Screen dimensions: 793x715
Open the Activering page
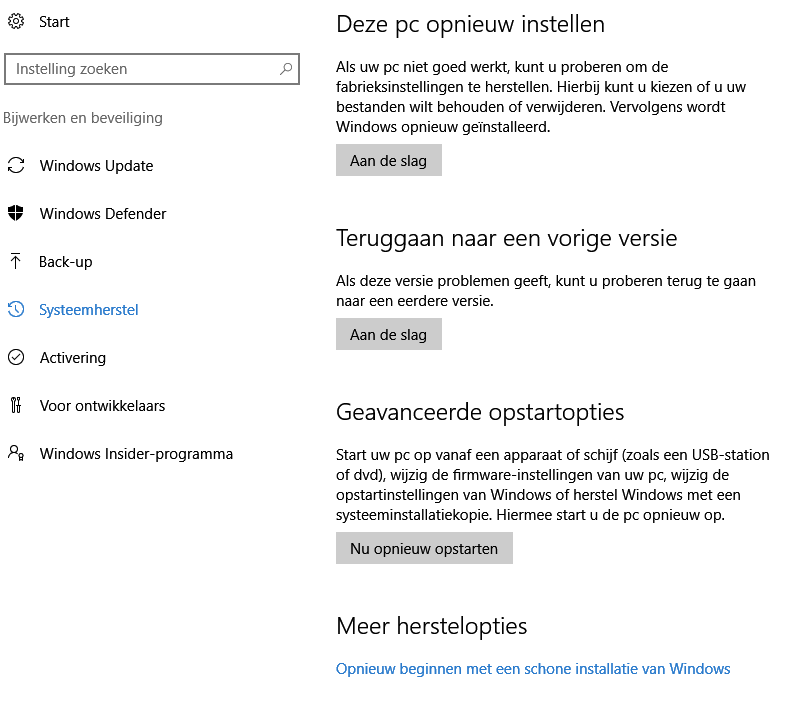pos(73,358)
